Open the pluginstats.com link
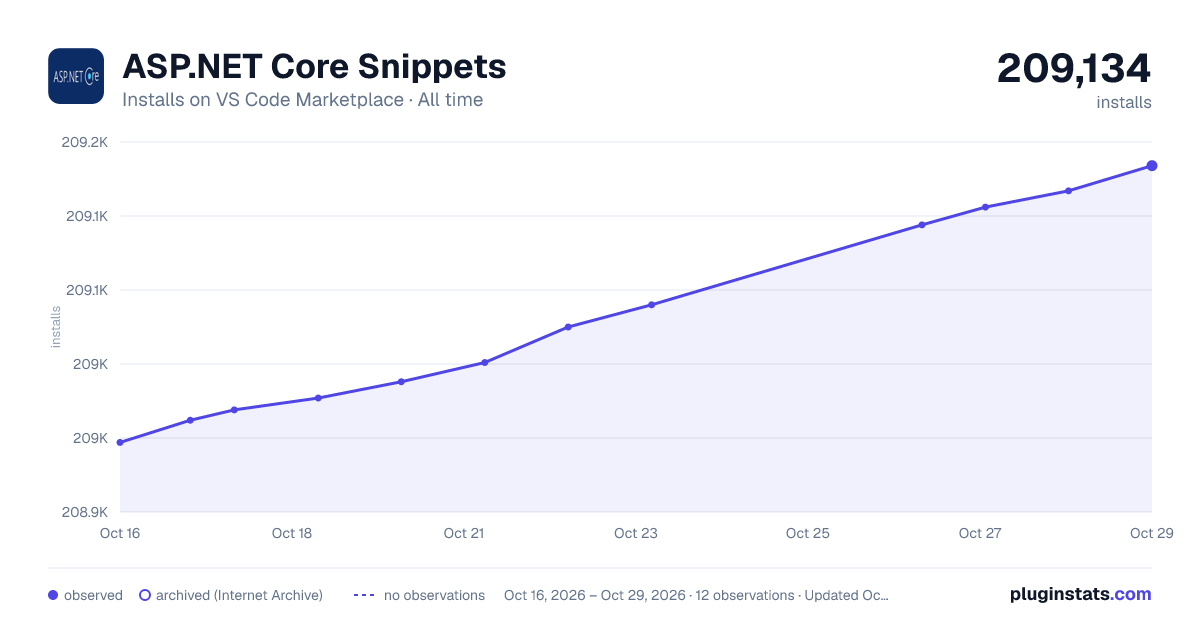Screen dimensions: 1200x630 click(1080, 594)
